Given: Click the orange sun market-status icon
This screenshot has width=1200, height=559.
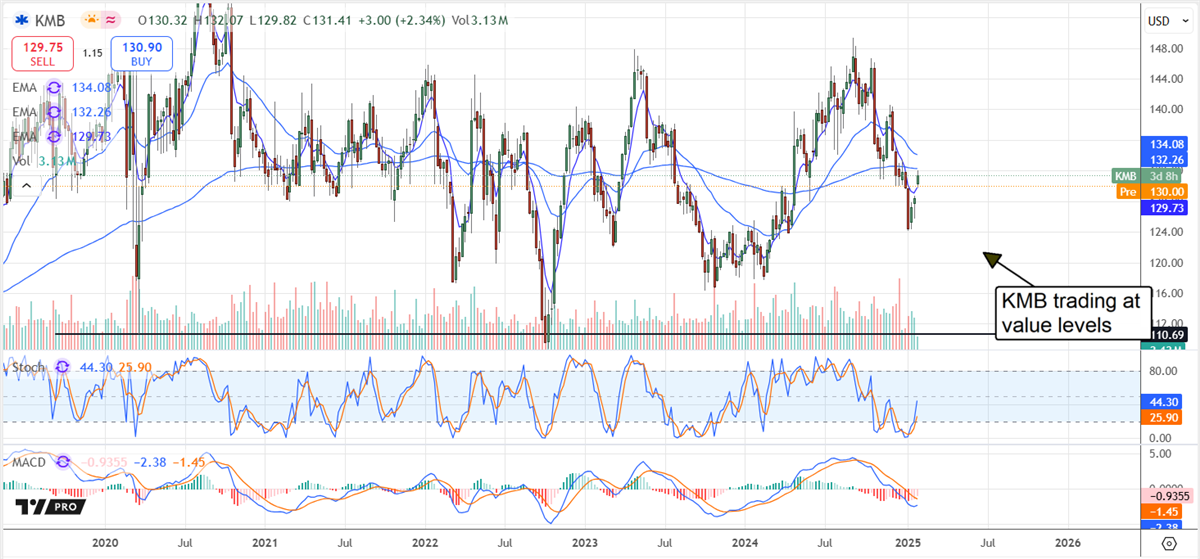Looking at the screenshot, I should 90,19.
